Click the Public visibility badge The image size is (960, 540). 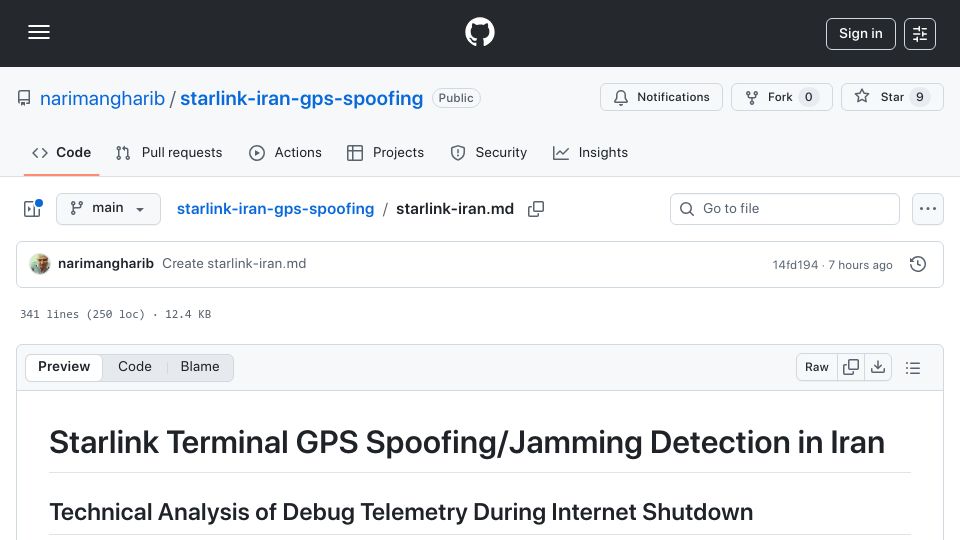[456, 98]
